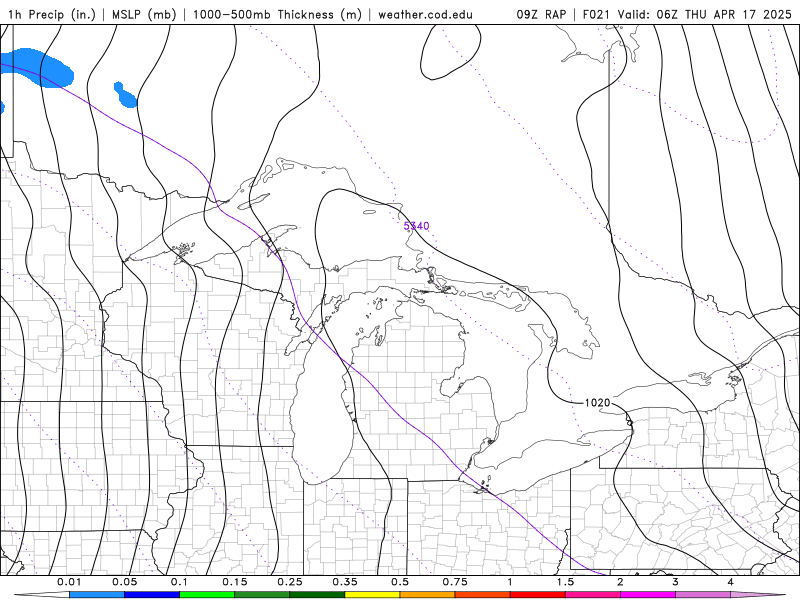This screenshot has height=600, width=800.
Task: Click the '1000-500mb Thickness (m)' header text
Action: 277,14
